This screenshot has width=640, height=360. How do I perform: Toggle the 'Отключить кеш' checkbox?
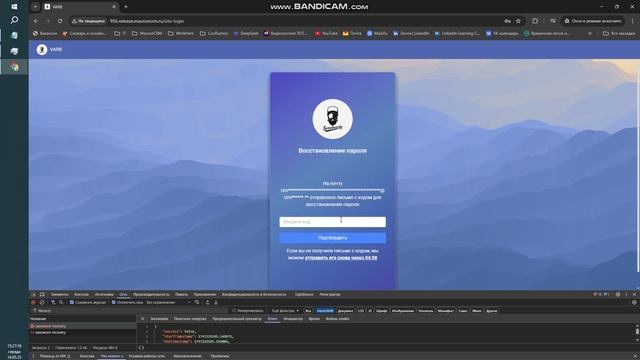pyautogui.click(x=114, y=302)
